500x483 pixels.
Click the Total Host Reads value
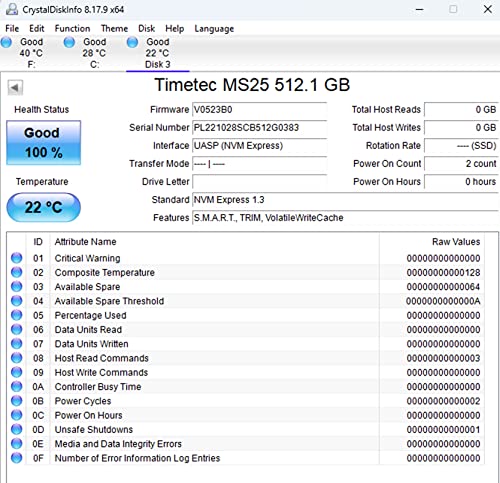point(461,110)
